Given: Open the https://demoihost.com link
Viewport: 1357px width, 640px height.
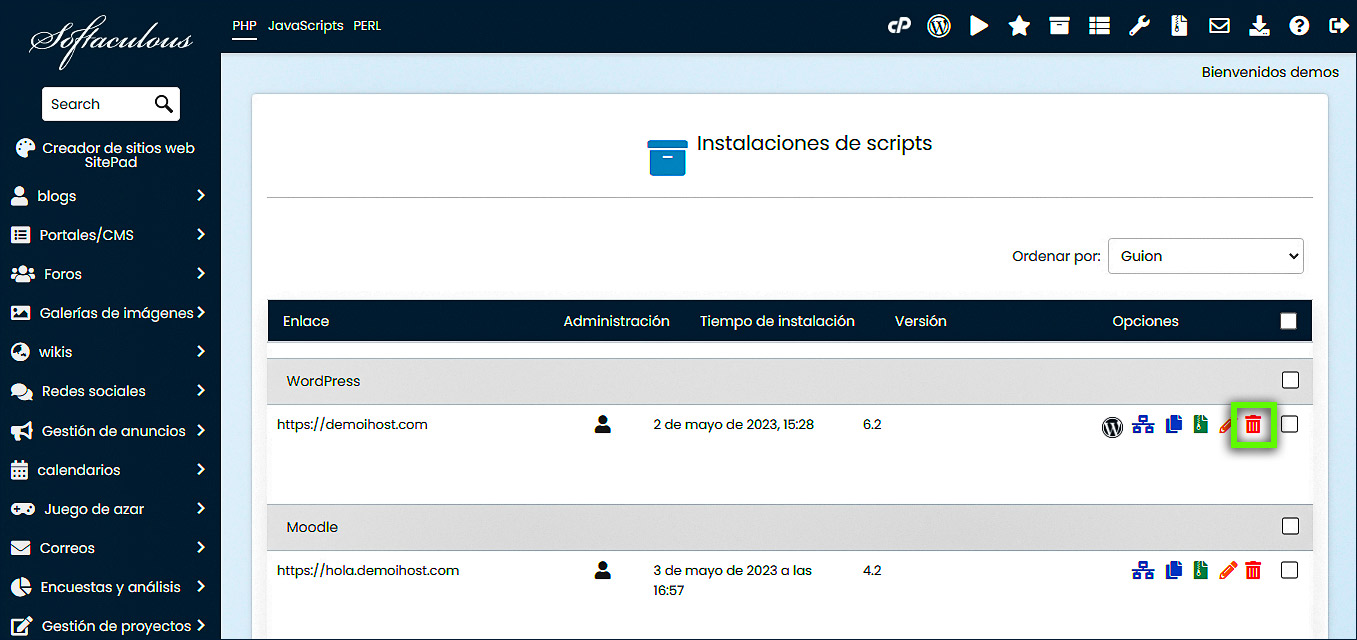Looking at the screenshot, I should tap(352, 423).
